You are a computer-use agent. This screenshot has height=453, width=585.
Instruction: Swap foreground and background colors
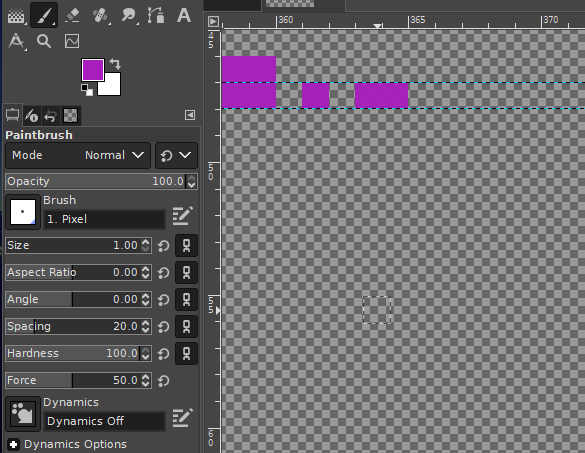(x=115, y=64)
